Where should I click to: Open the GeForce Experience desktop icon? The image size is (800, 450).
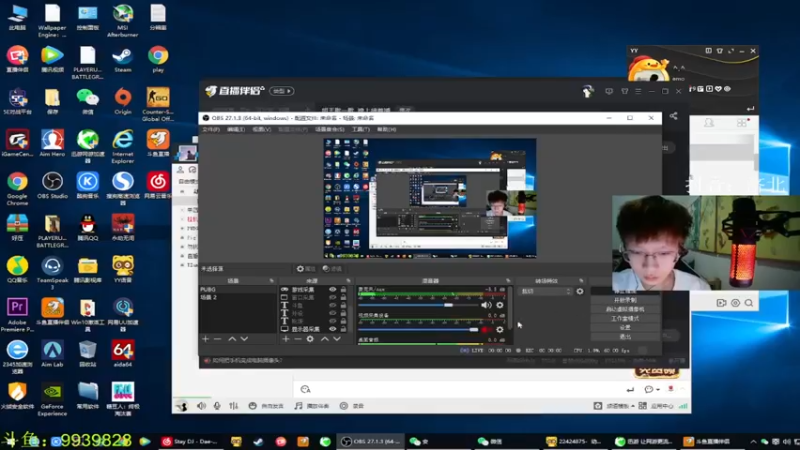[x=52, y=399]
